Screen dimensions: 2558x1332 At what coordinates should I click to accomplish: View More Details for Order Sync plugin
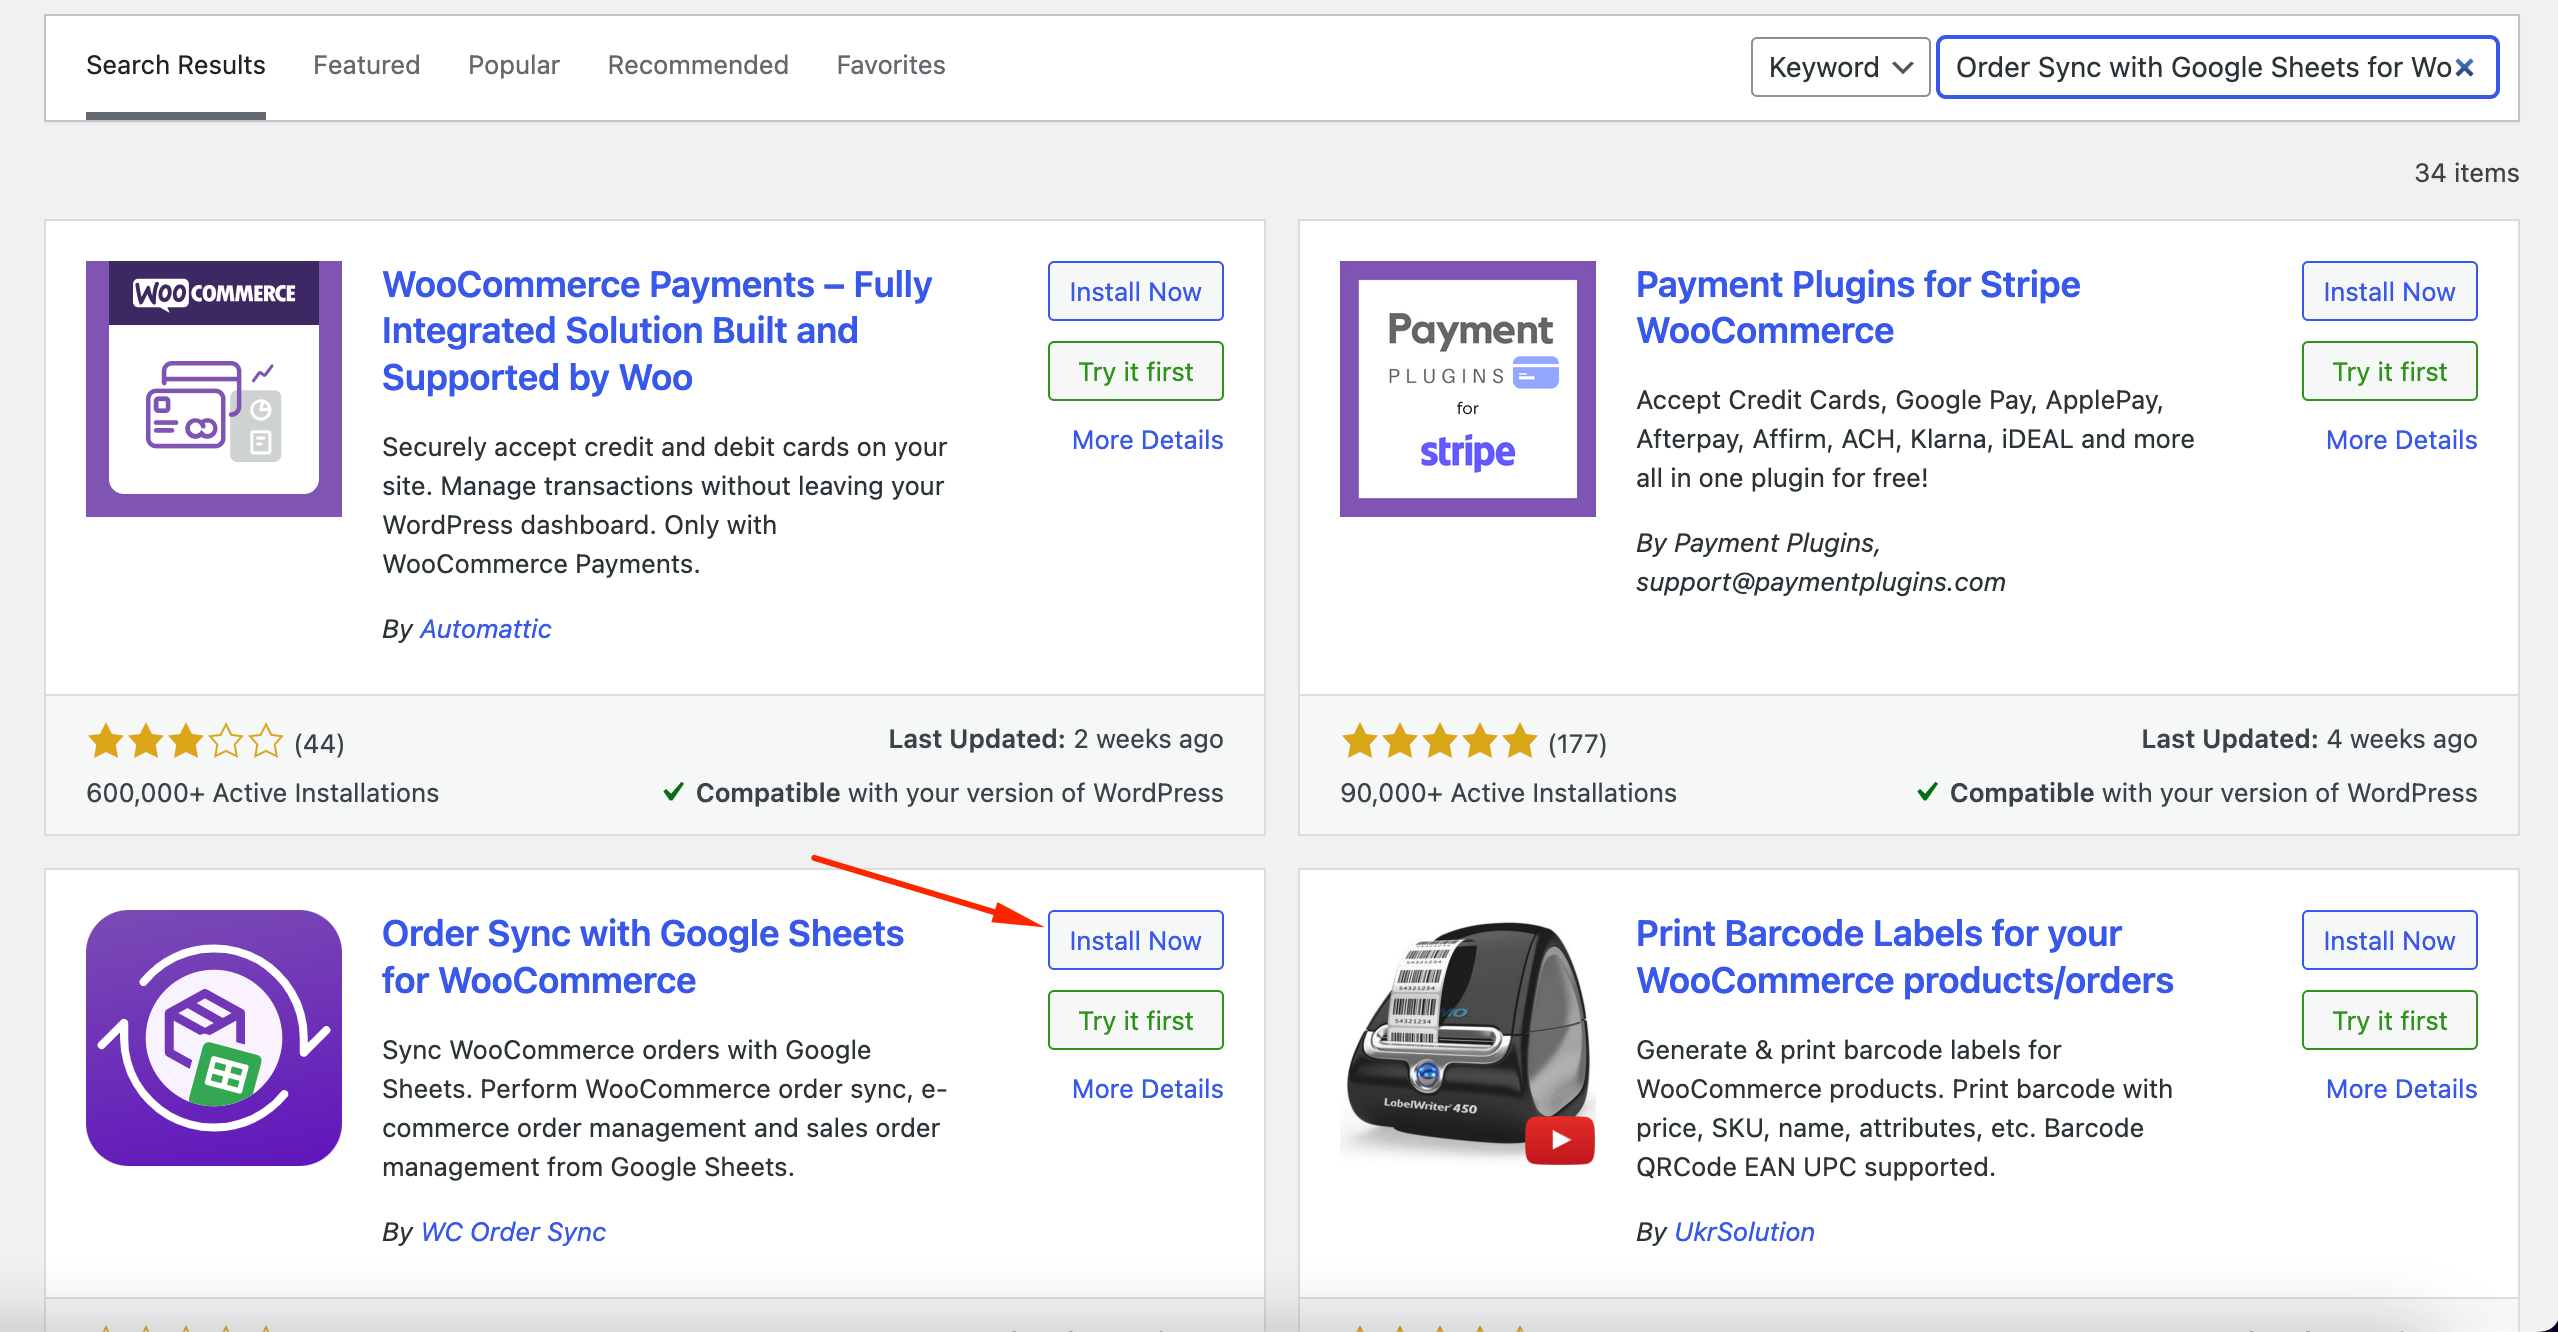click(1148, 1089)
